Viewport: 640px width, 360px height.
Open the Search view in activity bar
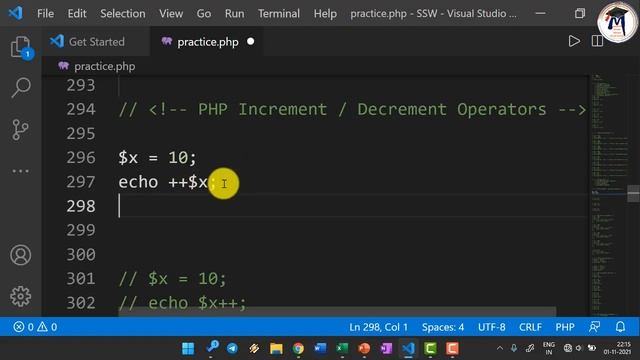coord(20,87)
